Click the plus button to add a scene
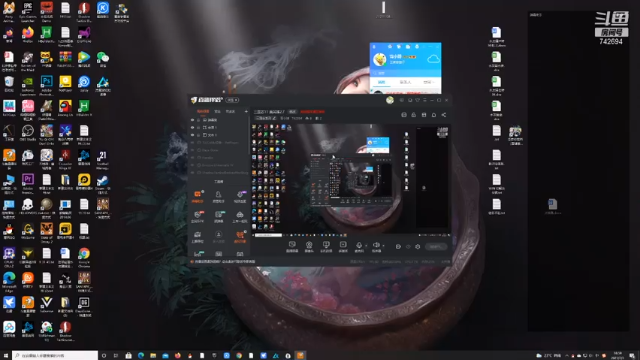640x360 pixels. pyautogui.click(x=246, y=111)
